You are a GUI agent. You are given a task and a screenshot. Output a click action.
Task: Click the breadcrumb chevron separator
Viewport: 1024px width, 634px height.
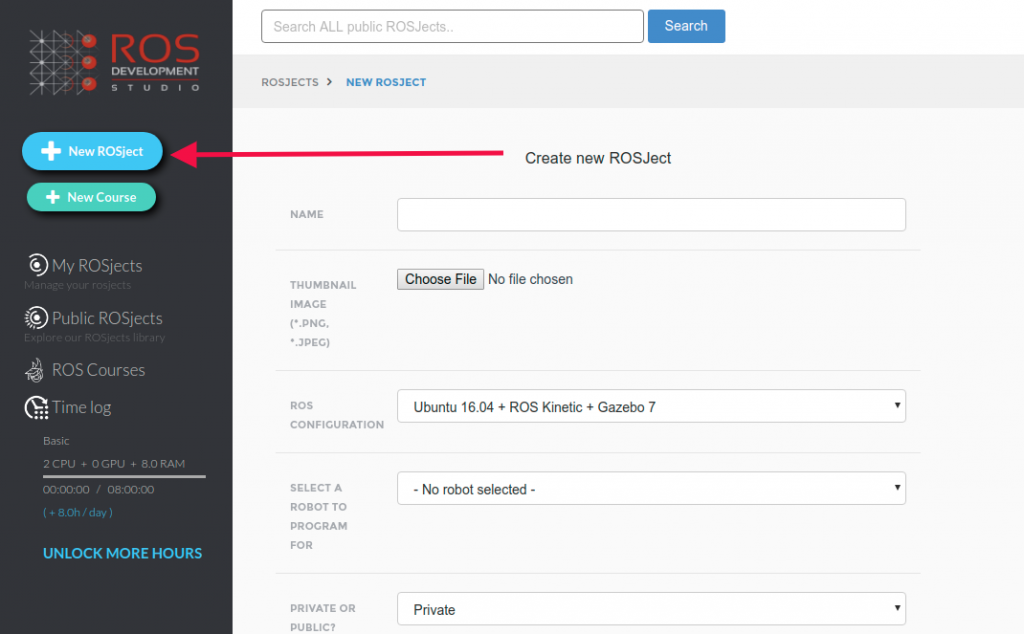(x=330, y=82)
